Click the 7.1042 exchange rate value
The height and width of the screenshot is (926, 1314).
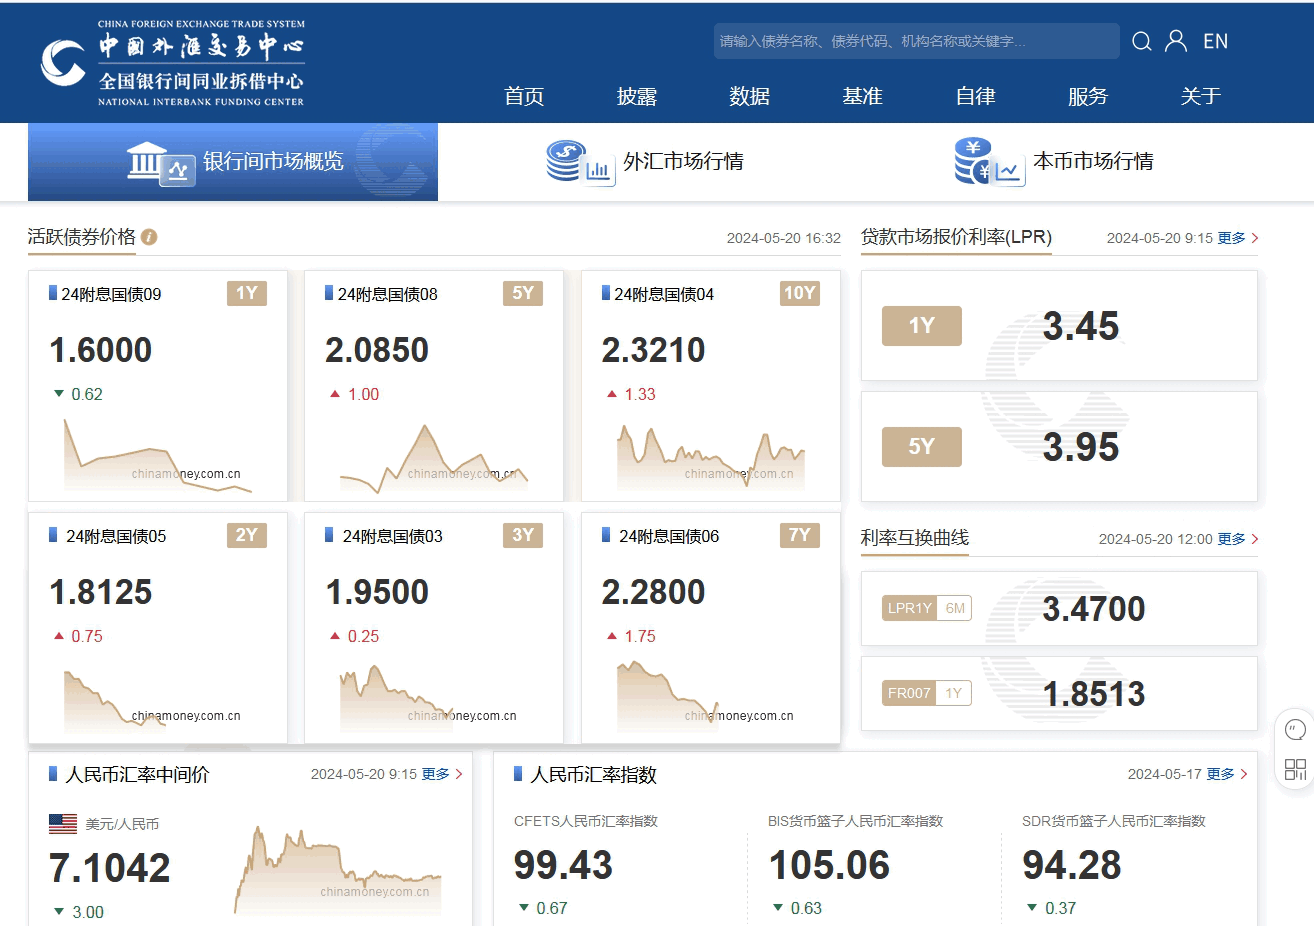point(110,868)
